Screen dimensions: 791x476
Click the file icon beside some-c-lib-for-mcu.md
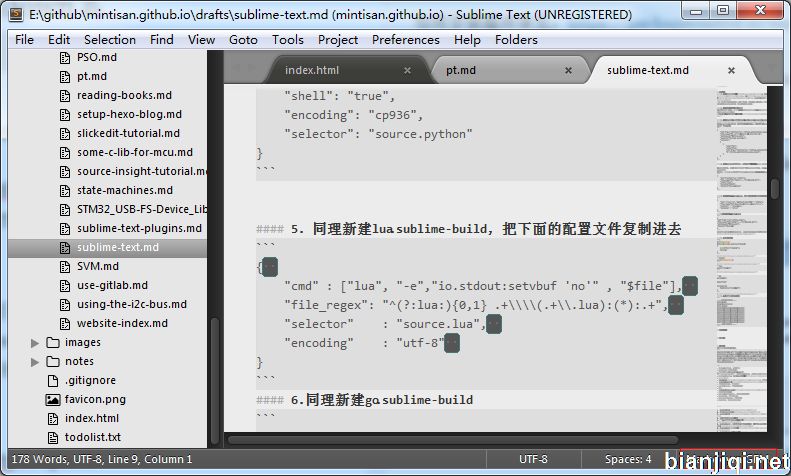pyautogui.click(x=65, y=153)
